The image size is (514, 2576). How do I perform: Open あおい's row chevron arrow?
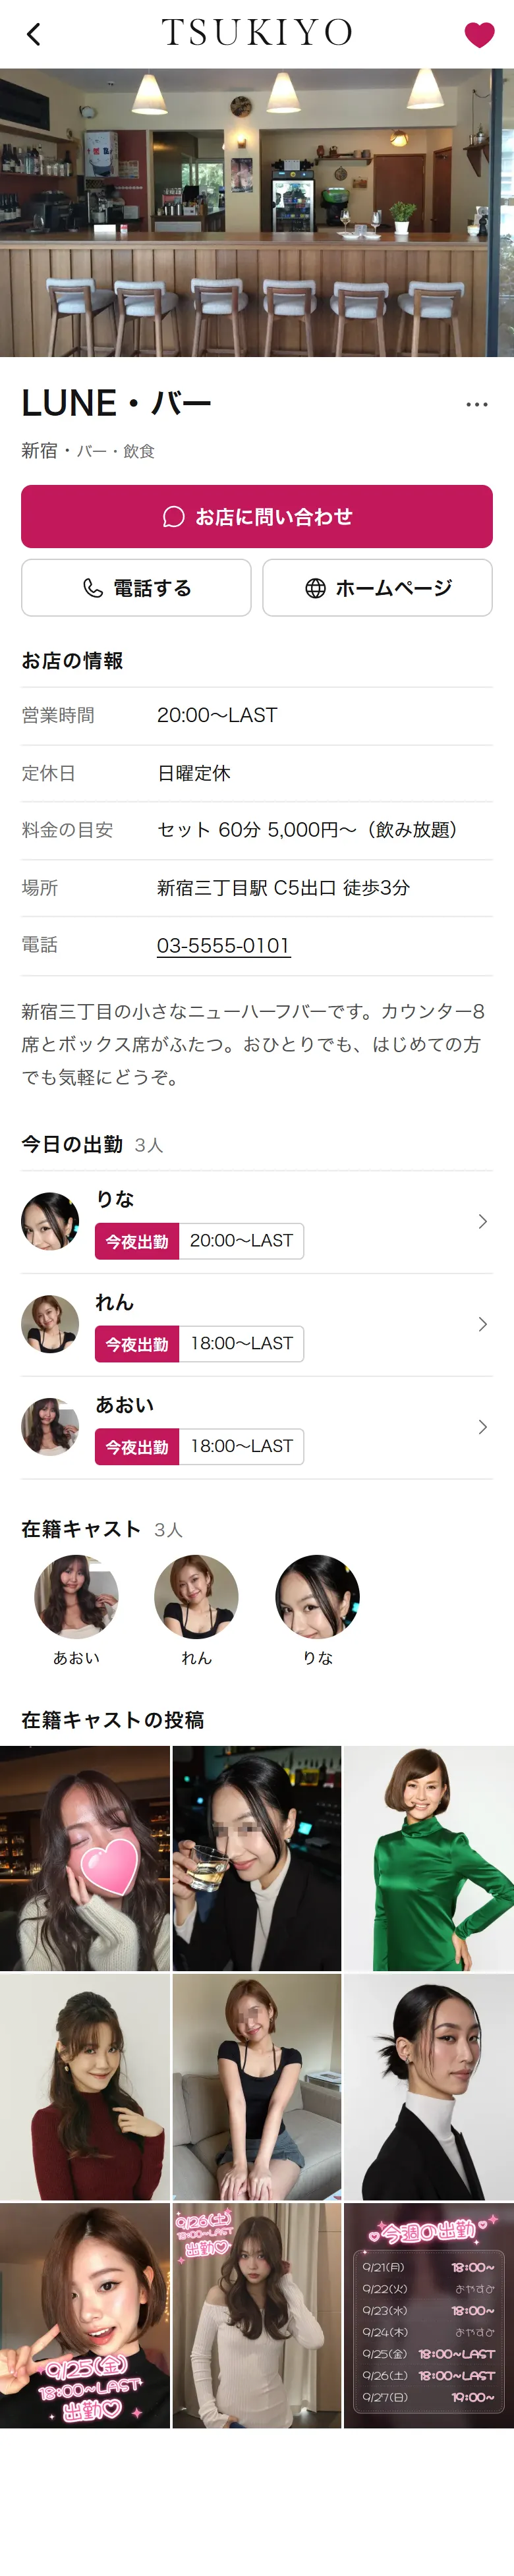pyautogui.click(x=482, y=1427)
